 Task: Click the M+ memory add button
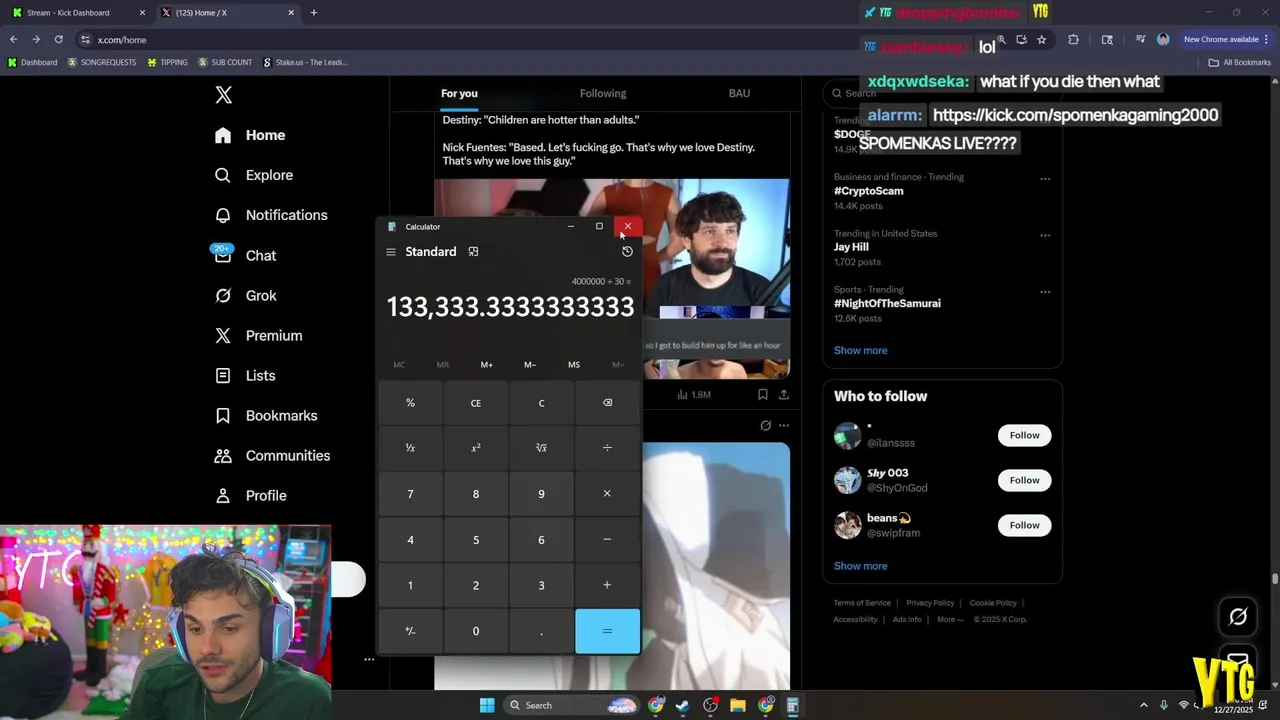click(486, 365)
